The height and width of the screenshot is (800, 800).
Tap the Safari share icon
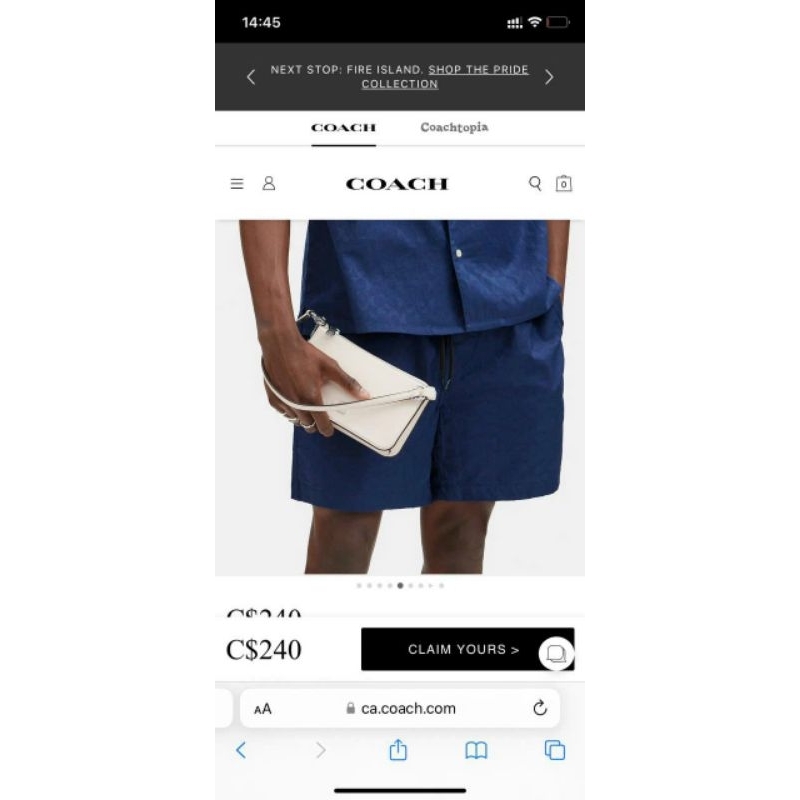pos(398,749)
